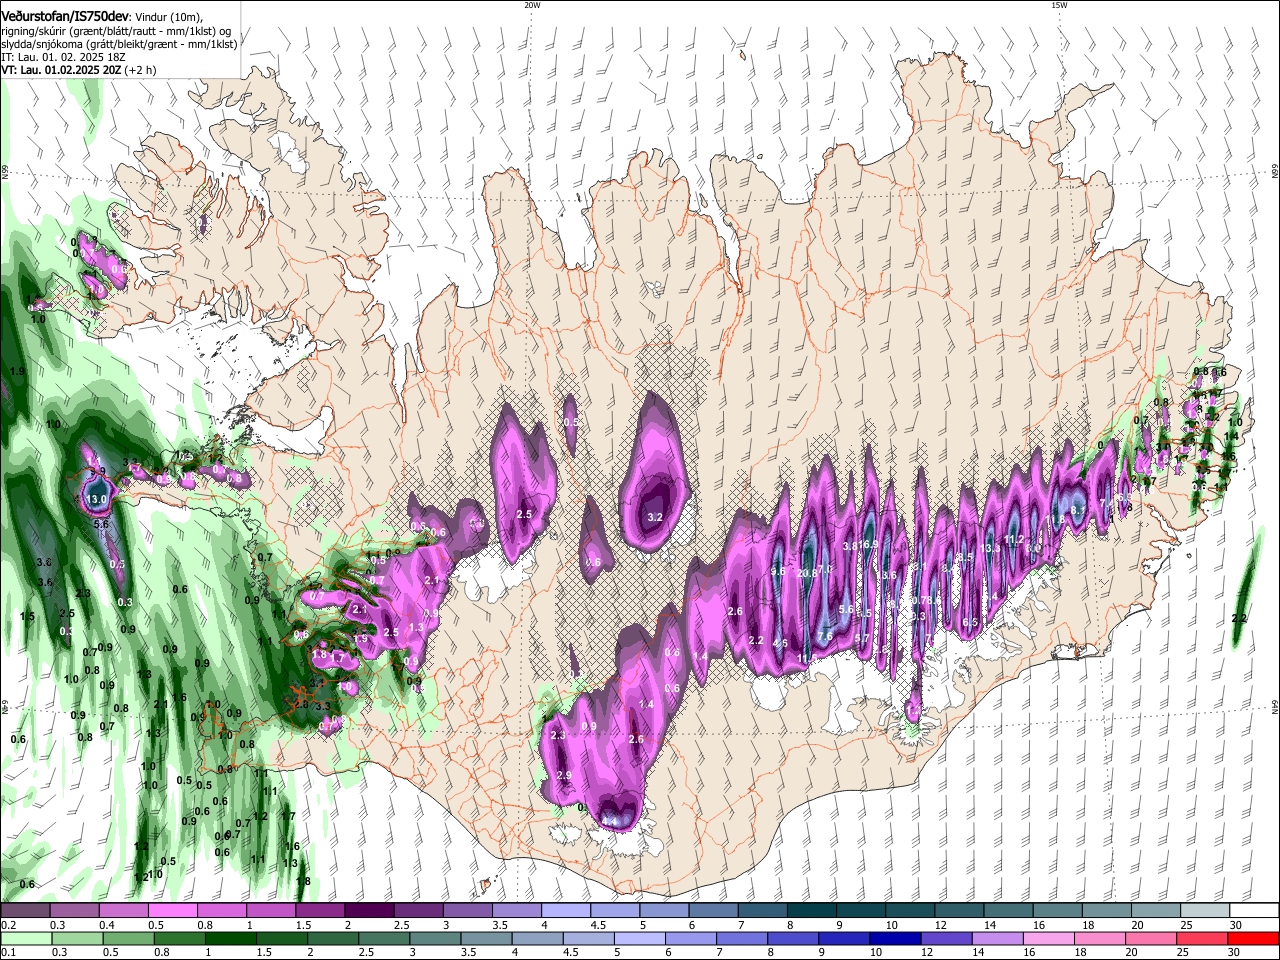The image size is (1280, 960).
Task: Click the palest green rain swatch starting at 0.1
Action: [x=25, y=939]
